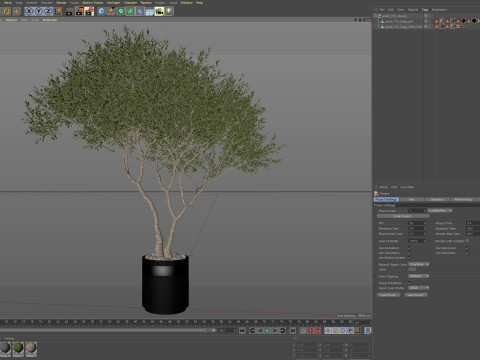Open the Motion Tracker menu
Screen dimensions: 480x360
(93, 3)
